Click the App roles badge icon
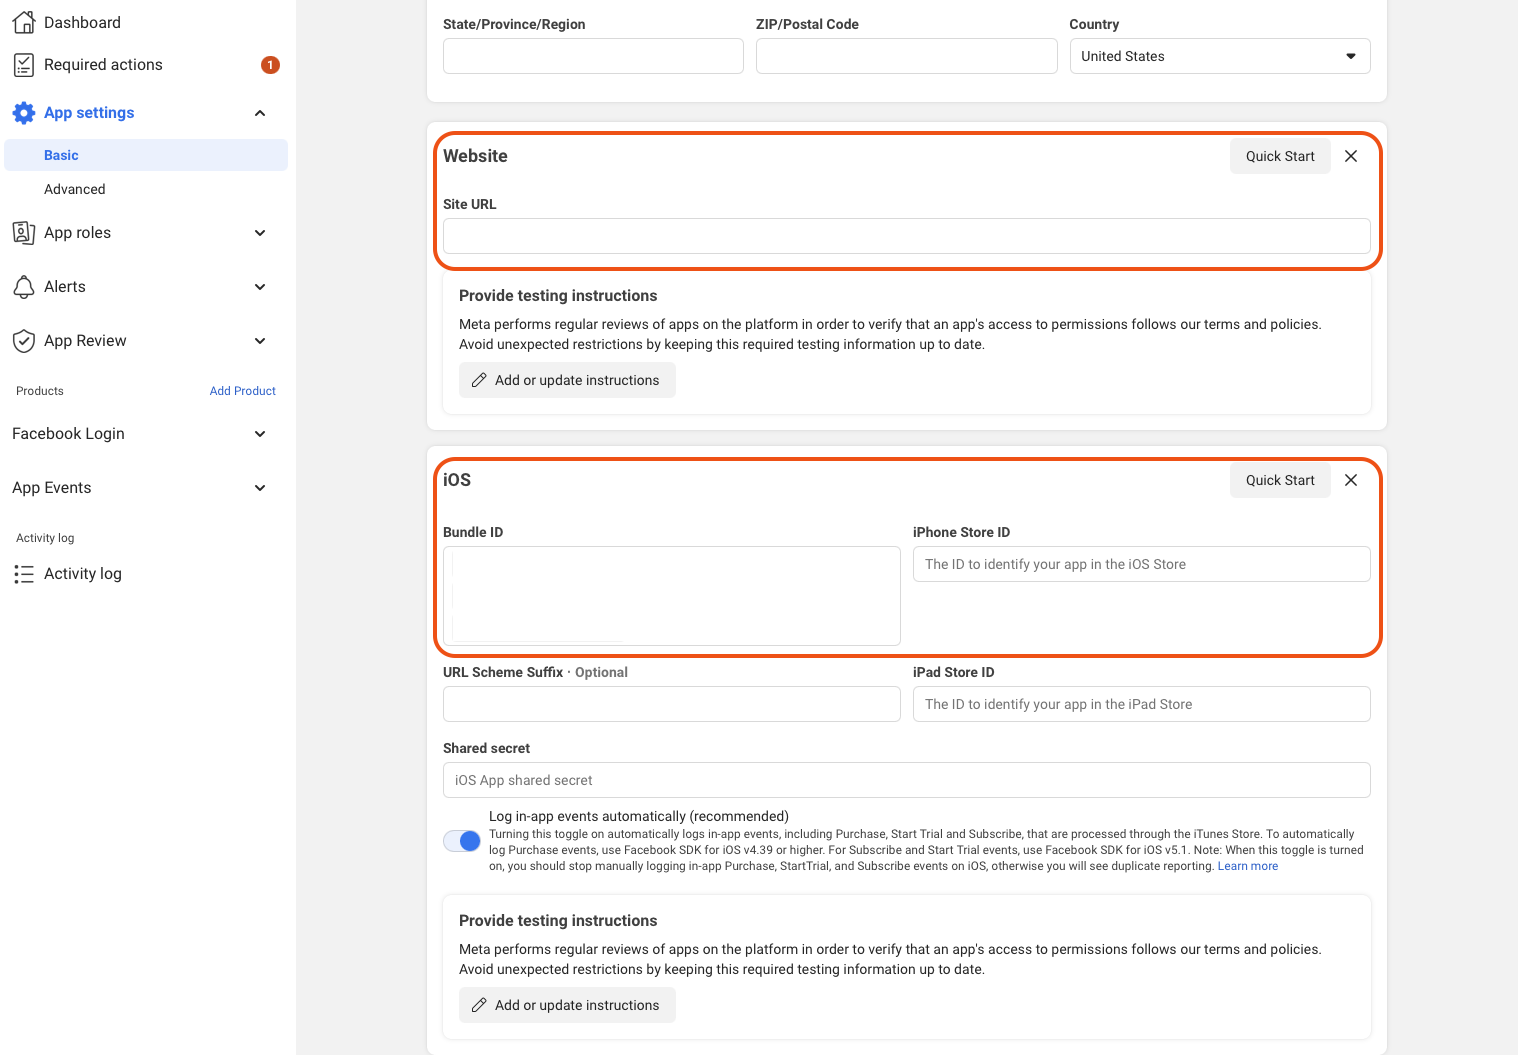The image size is (1518, 1055). click(24, 233)
